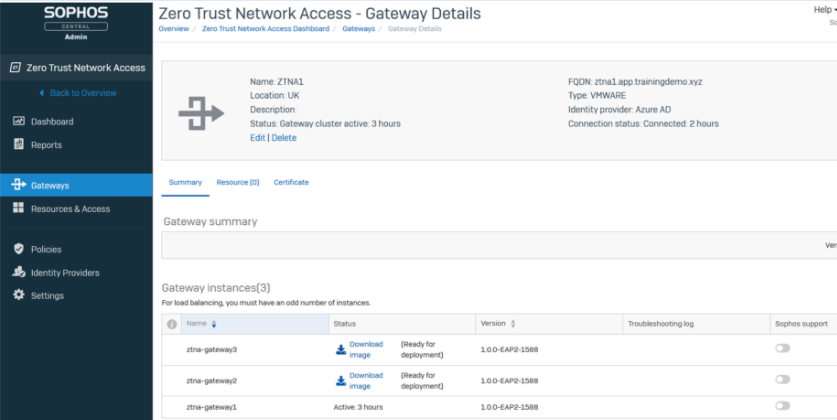837x420 pixels.
Task: Click the 'Name: ZTNA1' text
Action: tap(277, 82)
